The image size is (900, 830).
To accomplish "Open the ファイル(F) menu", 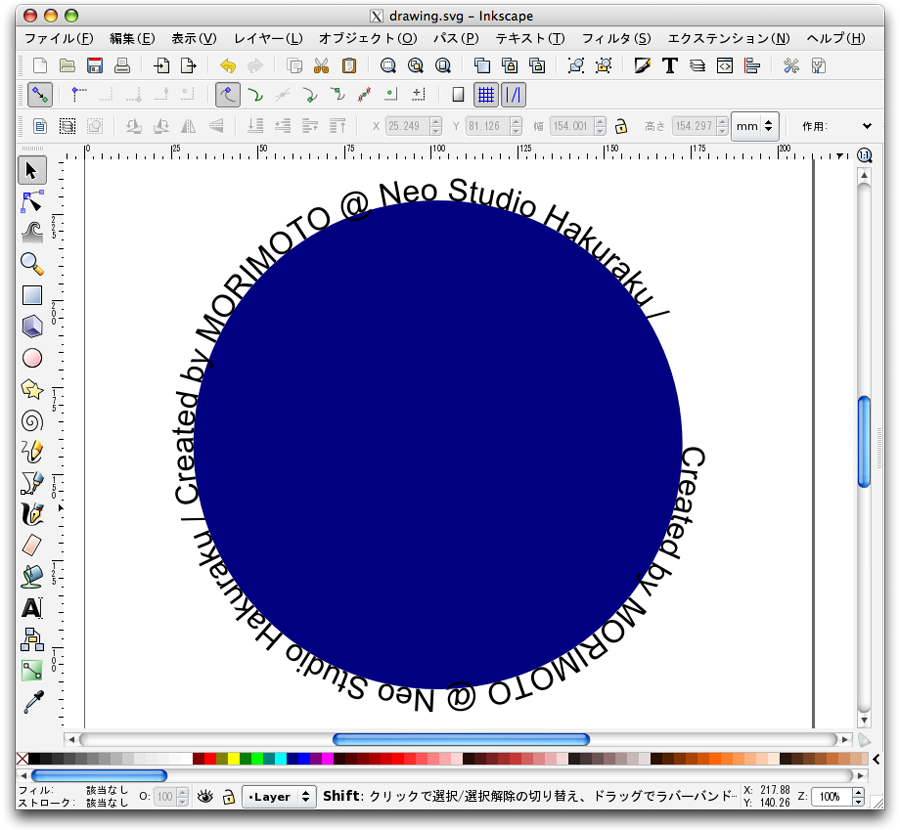I will point(59,38).
